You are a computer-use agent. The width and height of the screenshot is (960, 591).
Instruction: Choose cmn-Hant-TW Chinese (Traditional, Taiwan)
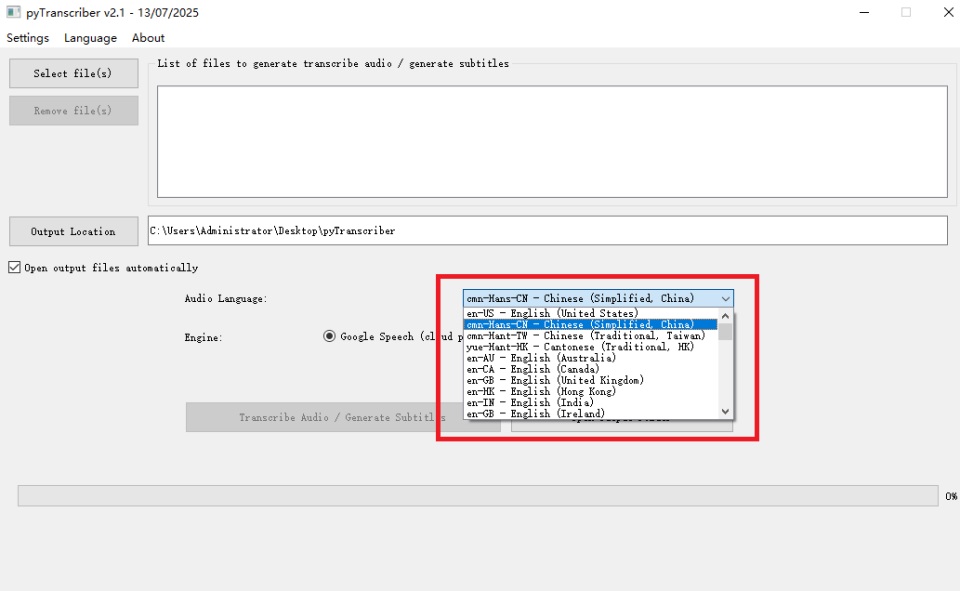[x=590, y=336]
